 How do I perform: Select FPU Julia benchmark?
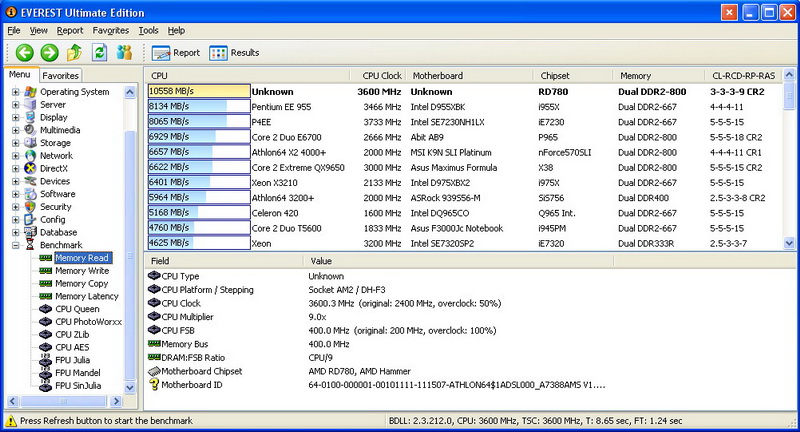72,360
